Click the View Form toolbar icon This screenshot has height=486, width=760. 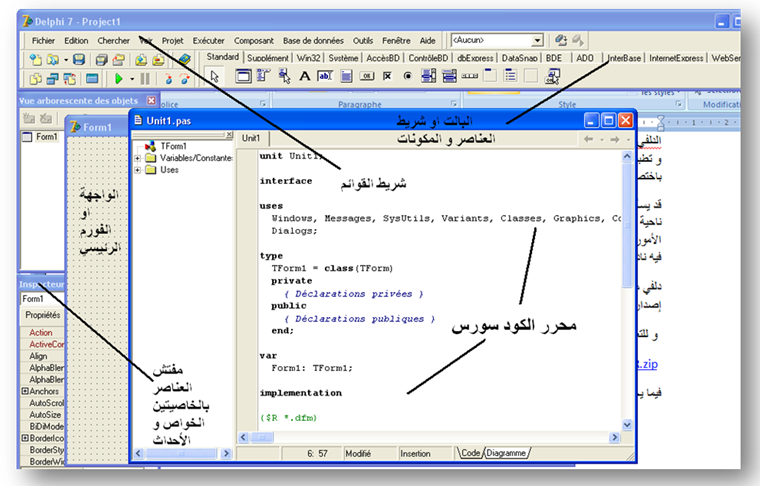click(x=52, y=78)
